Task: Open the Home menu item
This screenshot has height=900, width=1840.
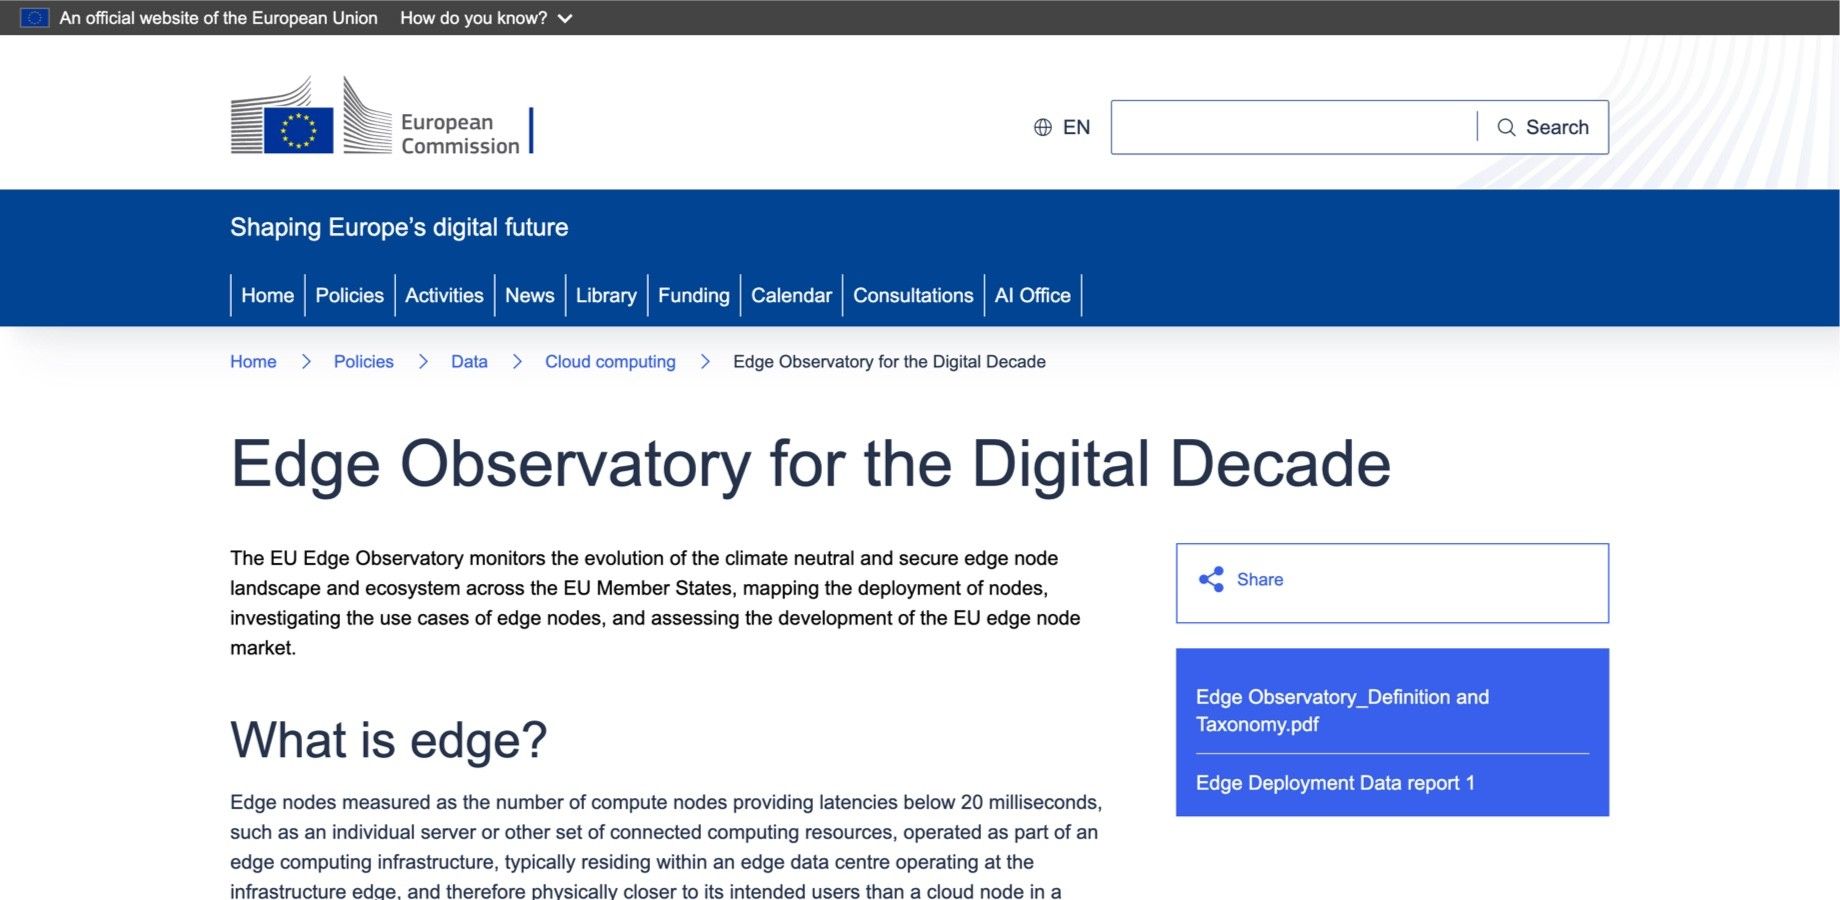Action: [267, 295]
